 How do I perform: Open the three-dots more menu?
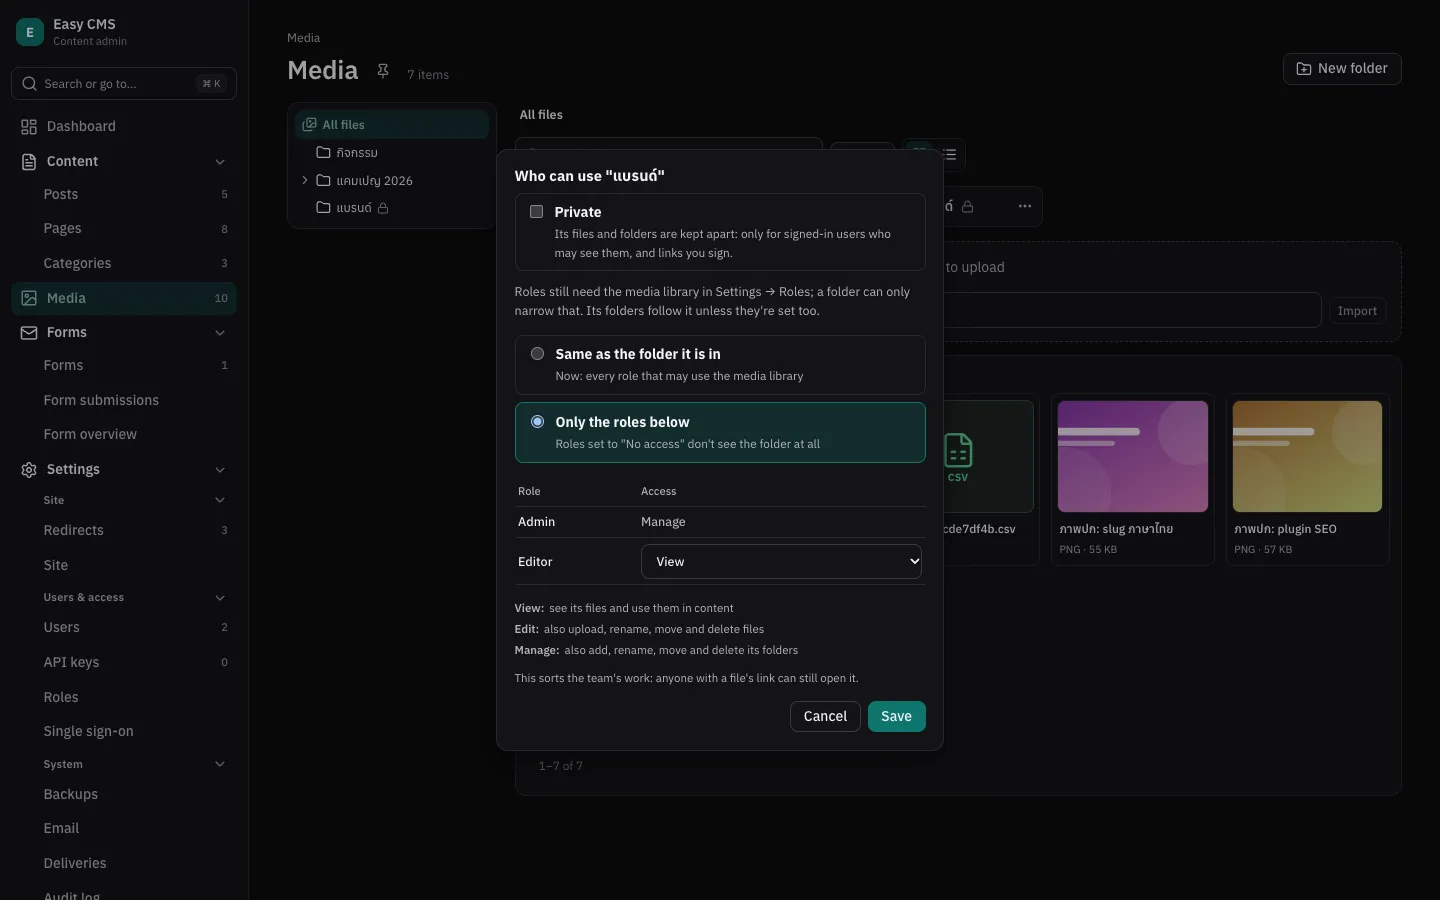(1025, 206)
